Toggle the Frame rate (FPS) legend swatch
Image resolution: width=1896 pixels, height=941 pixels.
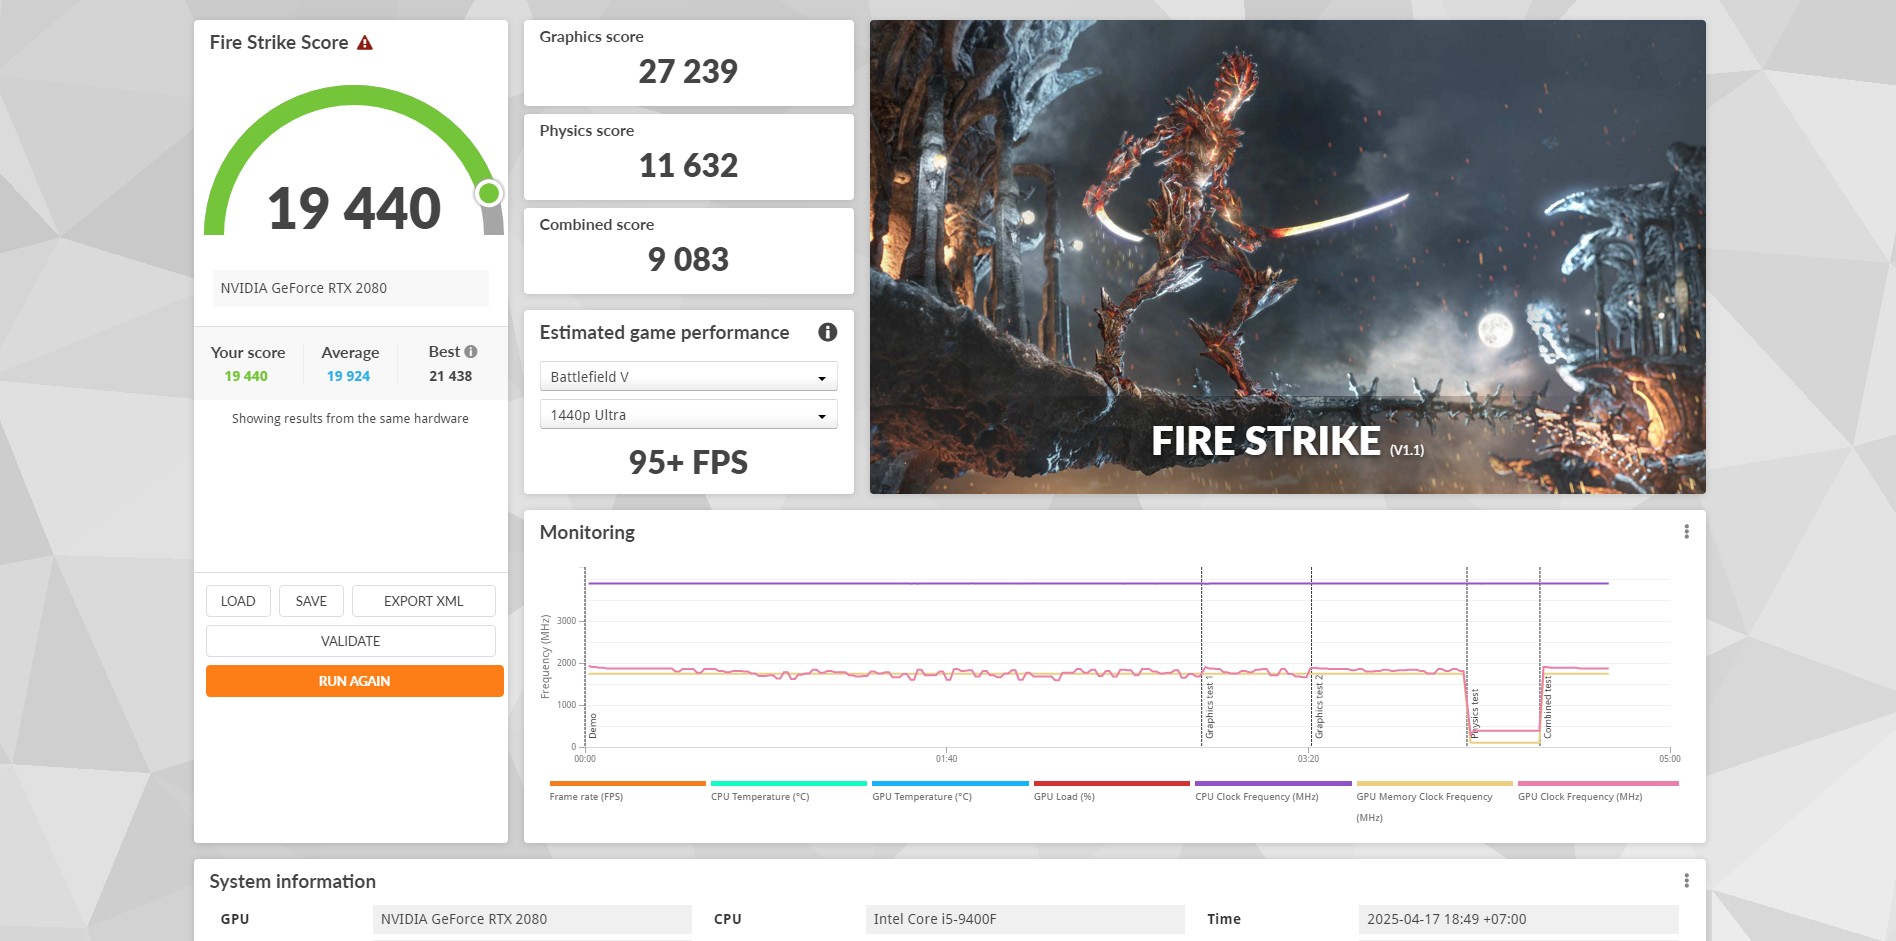click(x=627, y=784)
